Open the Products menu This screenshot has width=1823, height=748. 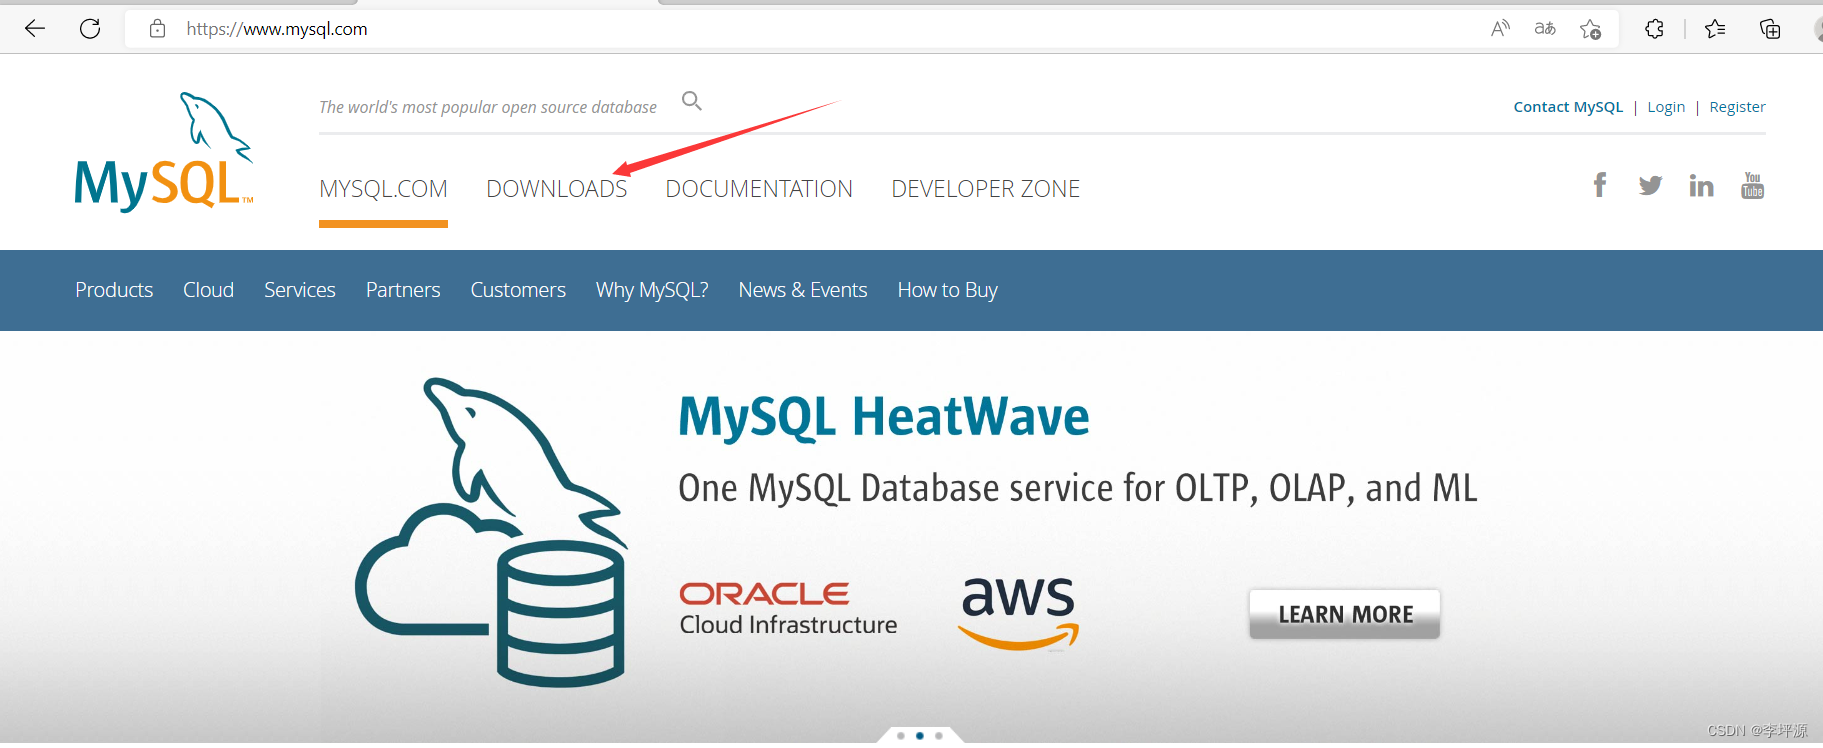pyautogui.click(x=114, y=290)
